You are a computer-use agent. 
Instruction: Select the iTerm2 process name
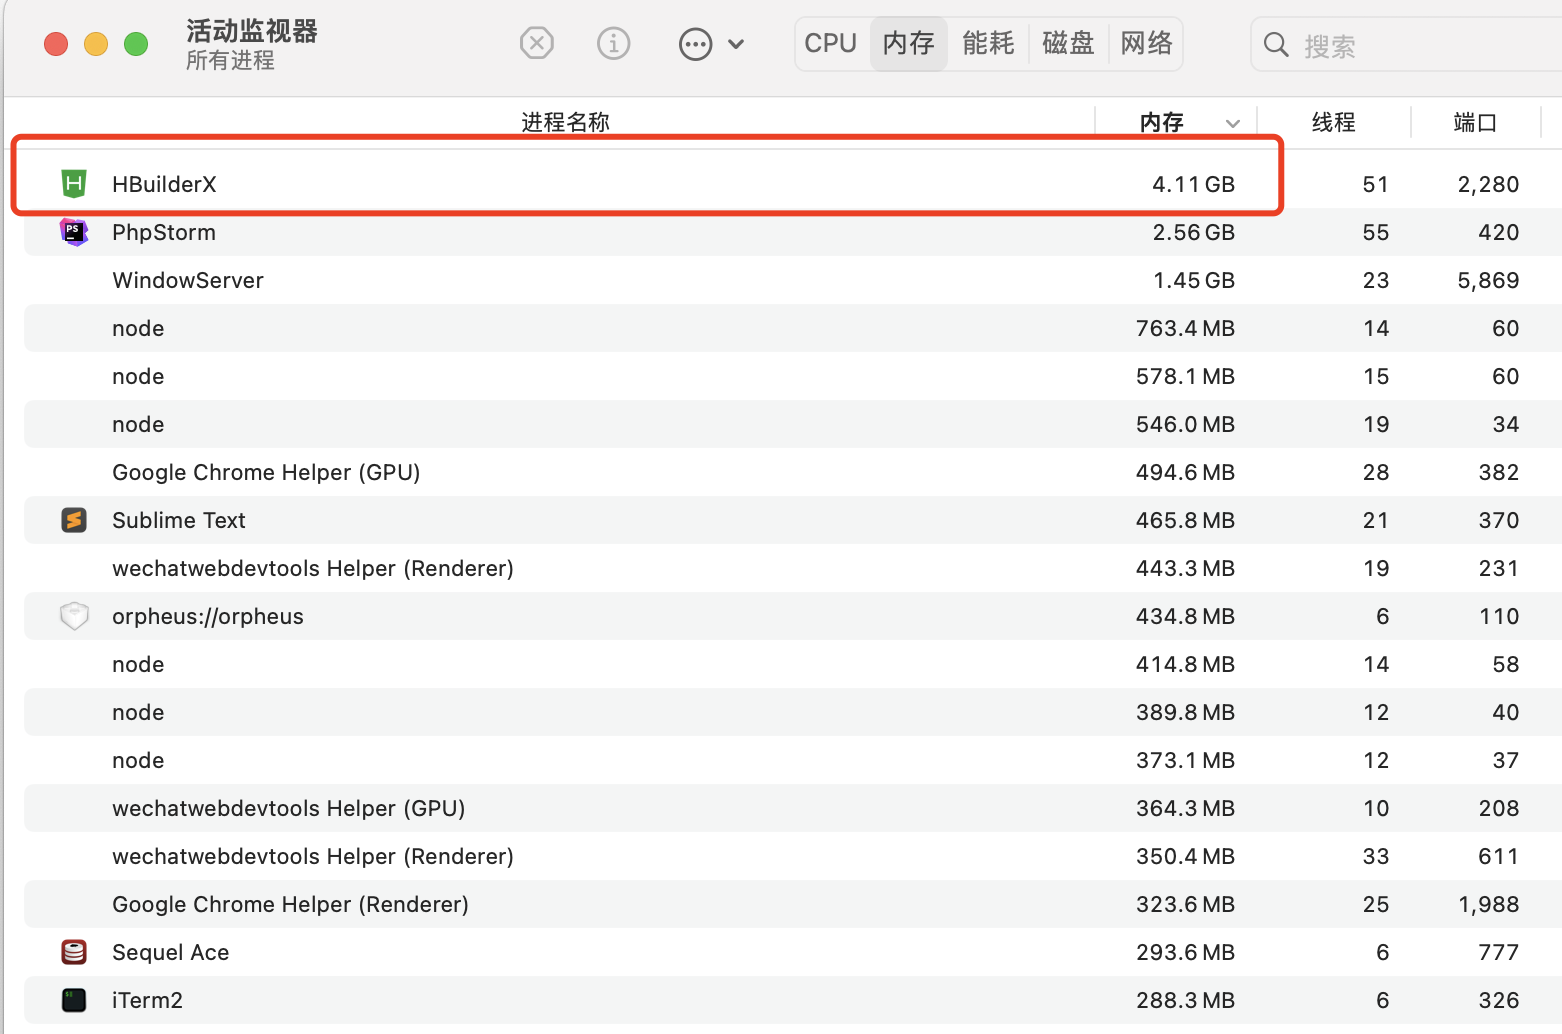click(x=147, y=1000)
